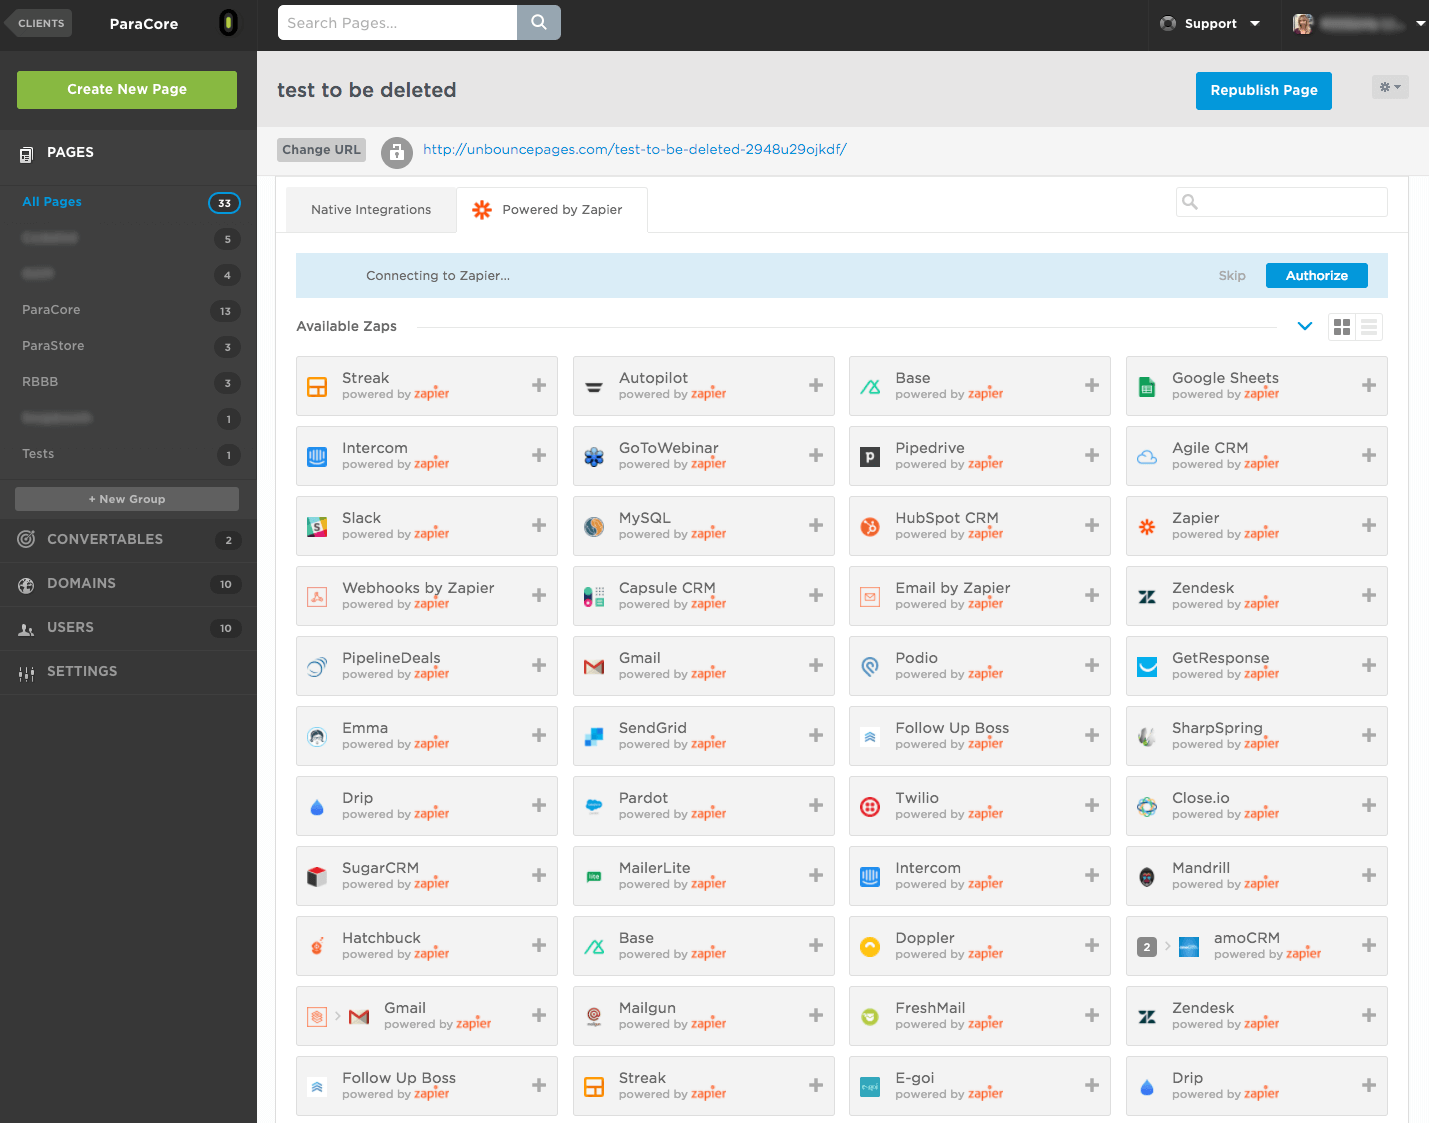Add the Emma zap
The image size is (1429, 1123).
[x=538, y=735]
